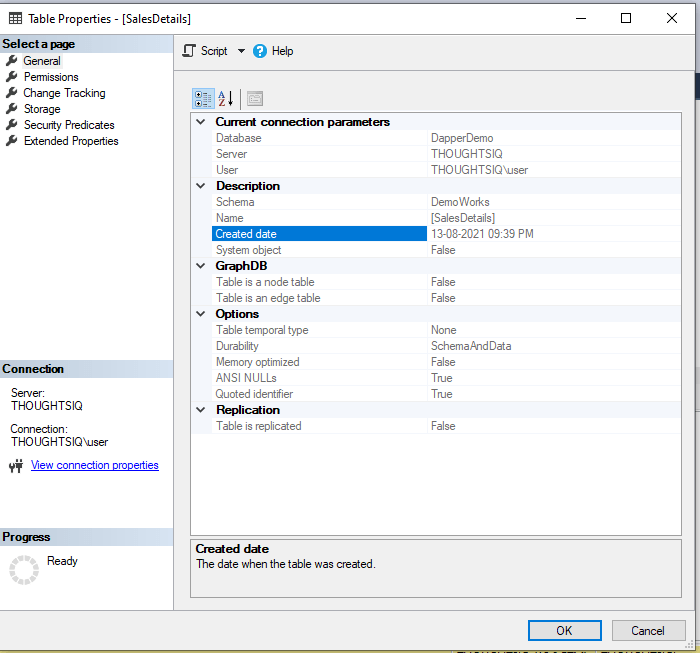Click the Alphabetical sort icon
Viewport: 700px width, 653px height.
pyautogui.click(x=226, y=98)
